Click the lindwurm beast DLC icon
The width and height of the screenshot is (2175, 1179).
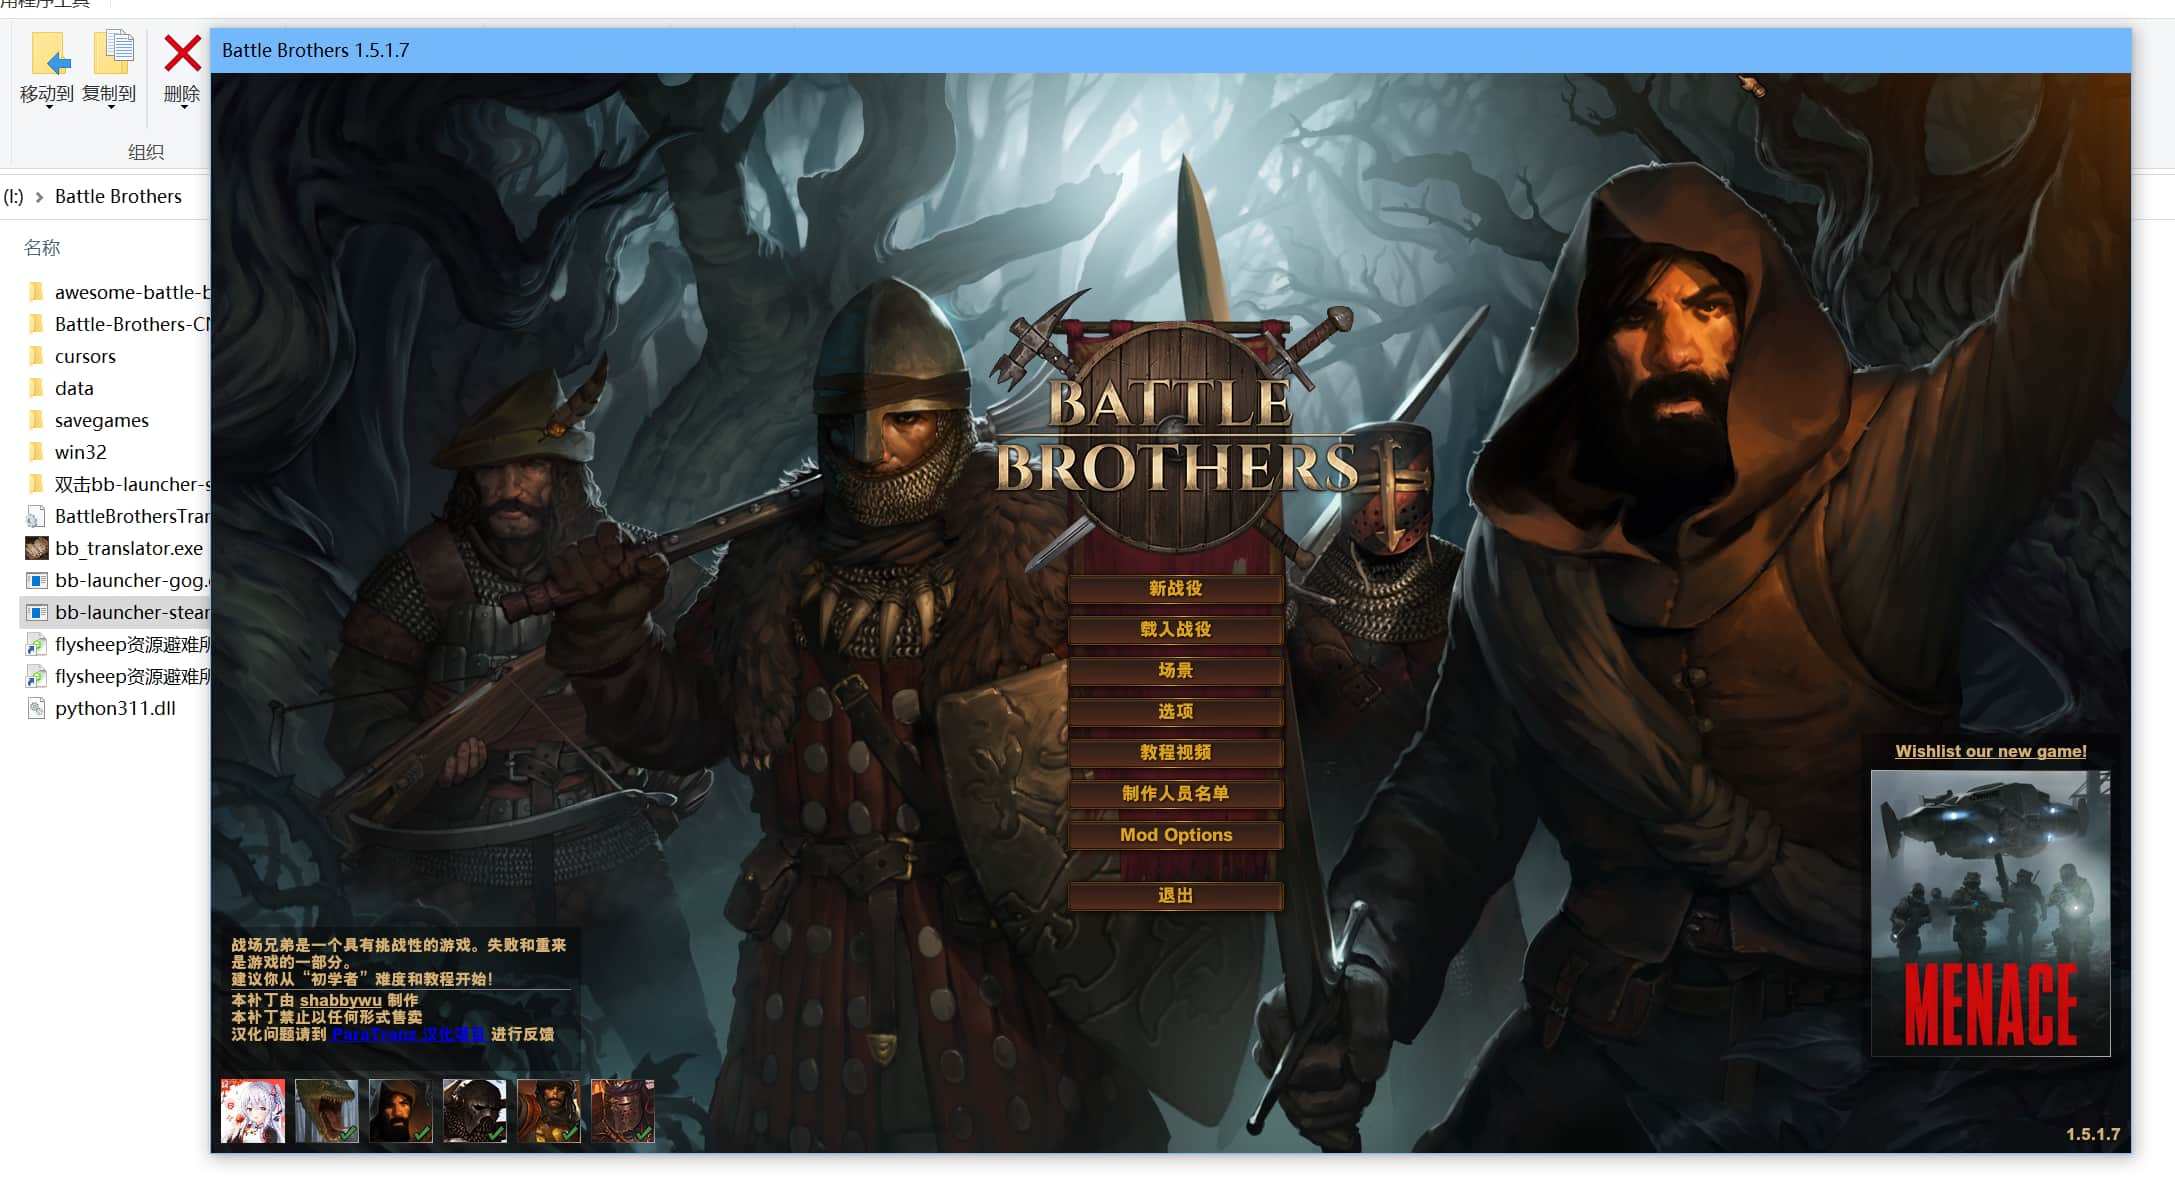pyautogui.click(x=326, y=1110)
